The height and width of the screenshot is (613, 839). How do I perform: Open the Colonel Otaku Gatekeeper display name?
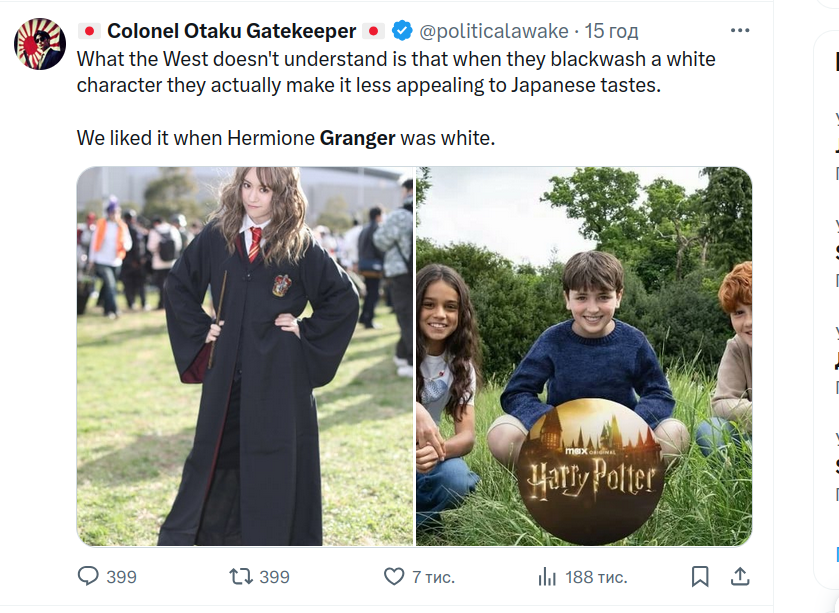[x=231, y=31]
